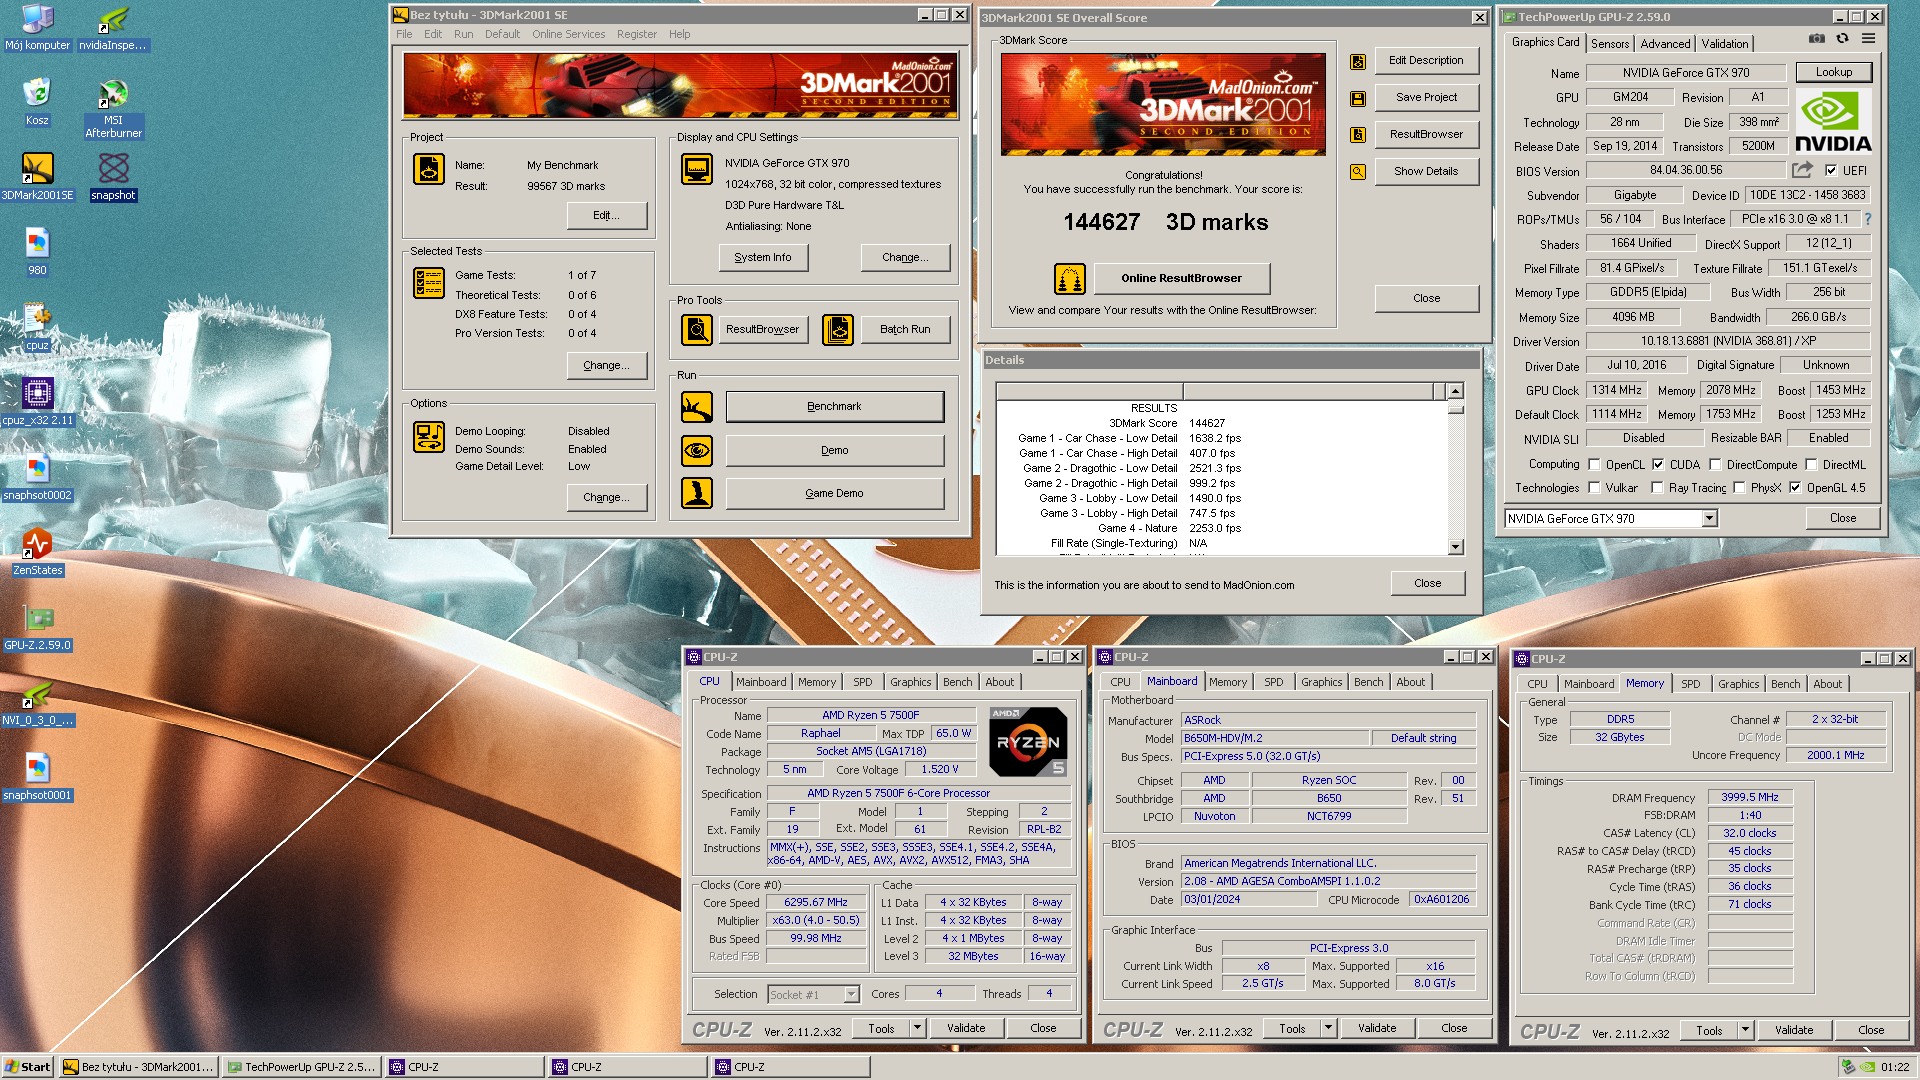Click the NVIDIA logo in GPU-Z

[1834, 122]
